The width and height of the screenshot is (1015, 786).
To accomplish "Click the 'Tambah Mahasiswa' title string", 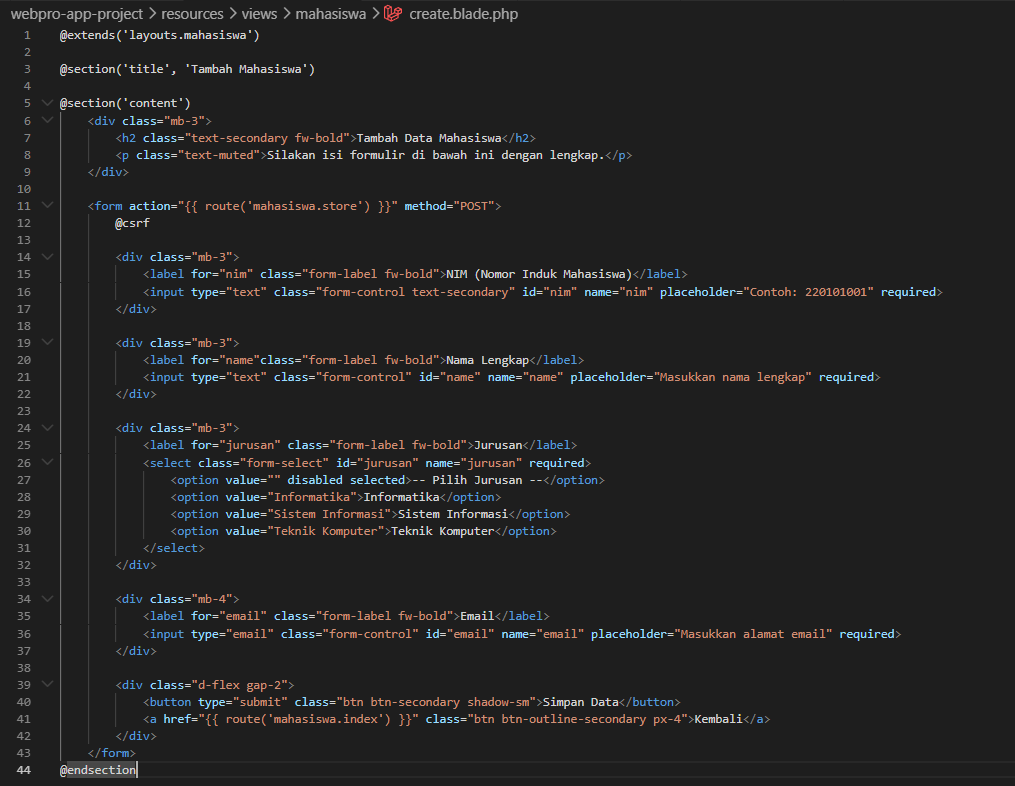I will (247, 69).
